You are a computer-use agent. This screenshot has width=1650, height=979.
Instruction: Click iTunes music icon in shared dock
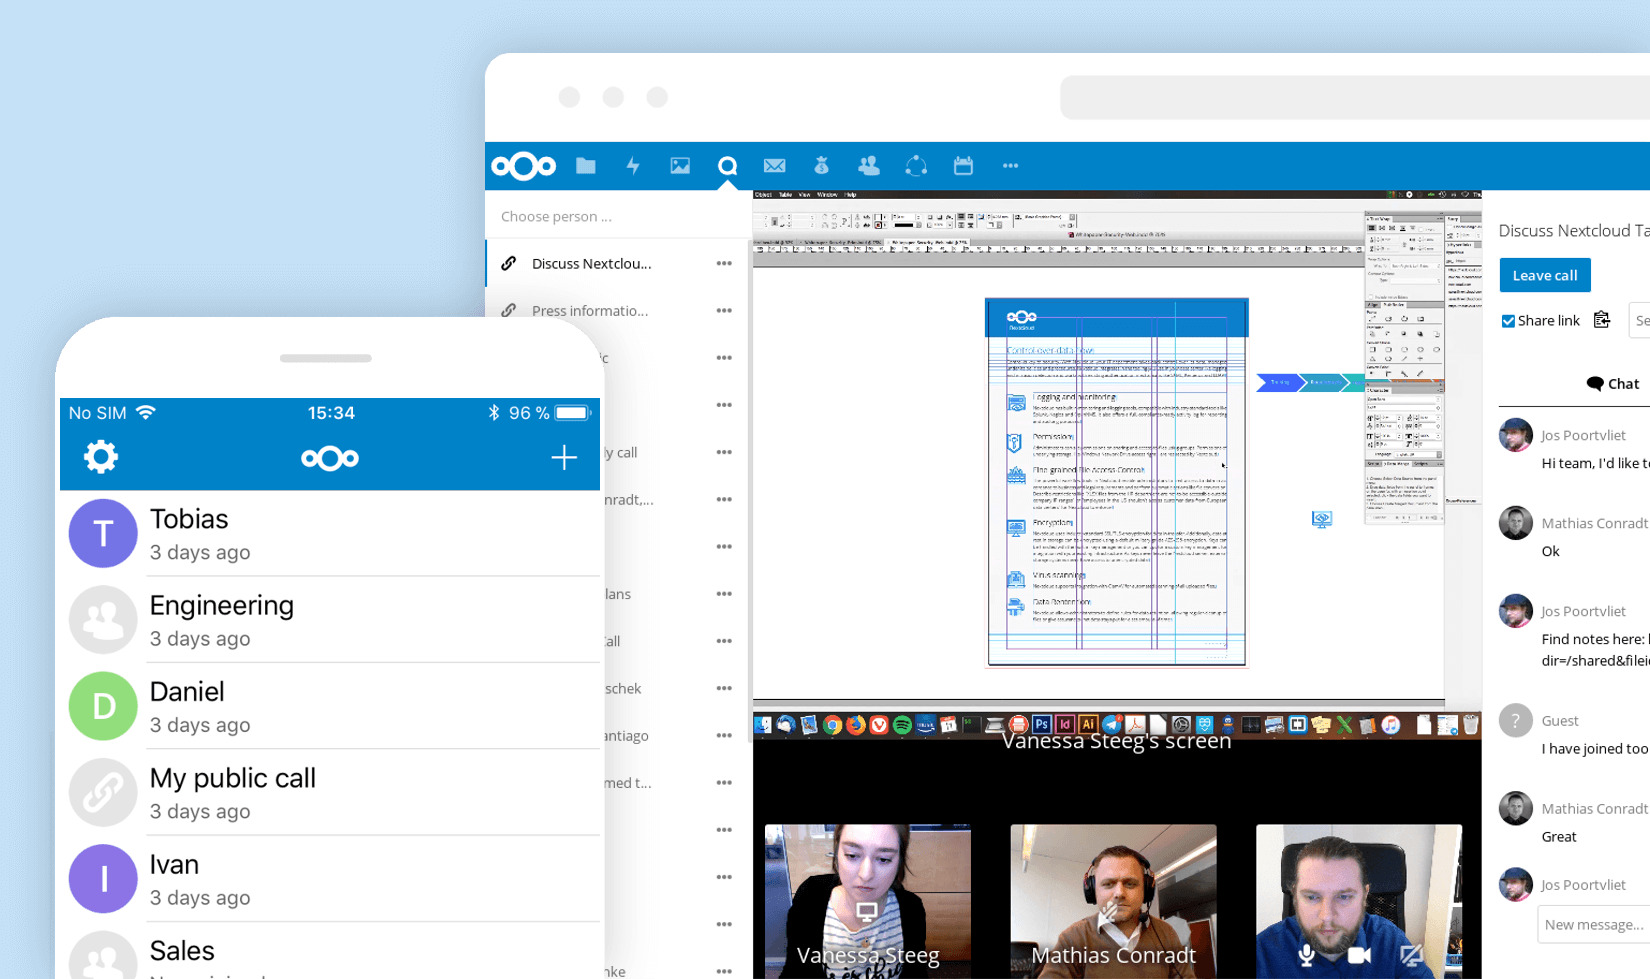(x=1391, y=724)
